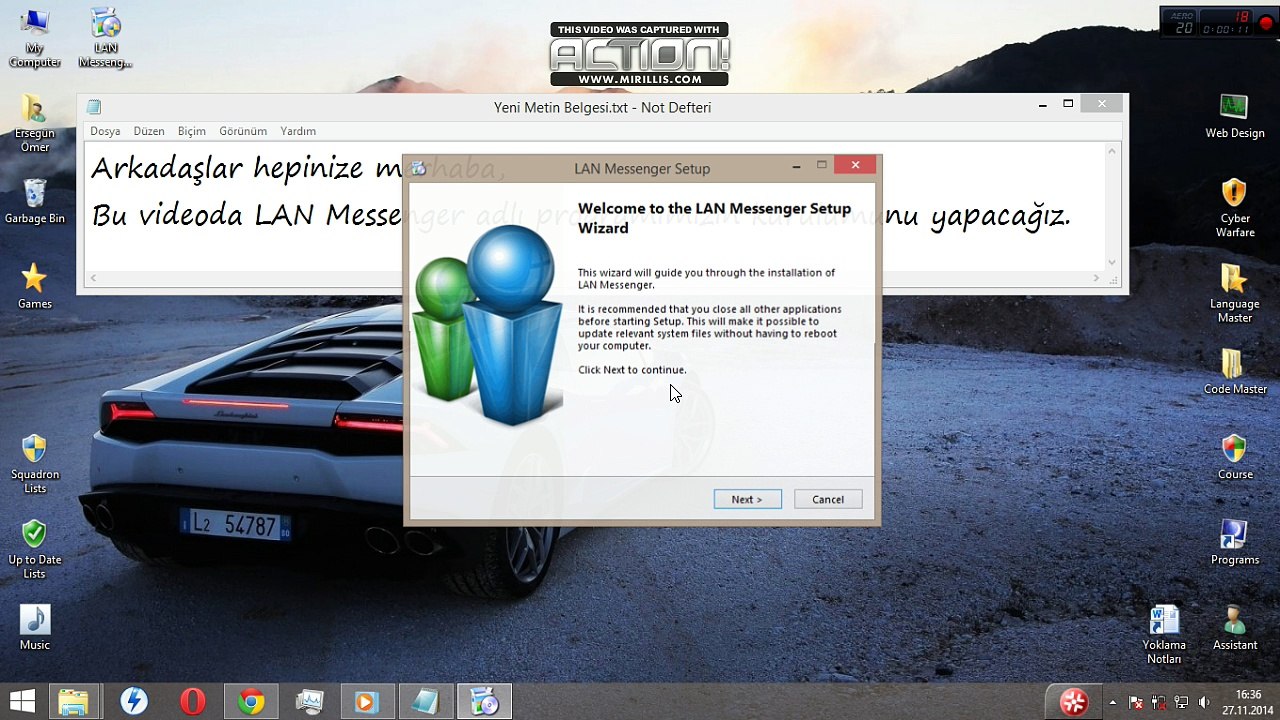This screenshot has height=720, width=1280.
Task: Open the Dosya menu in Not Defteri
Action: click(105, 131)
